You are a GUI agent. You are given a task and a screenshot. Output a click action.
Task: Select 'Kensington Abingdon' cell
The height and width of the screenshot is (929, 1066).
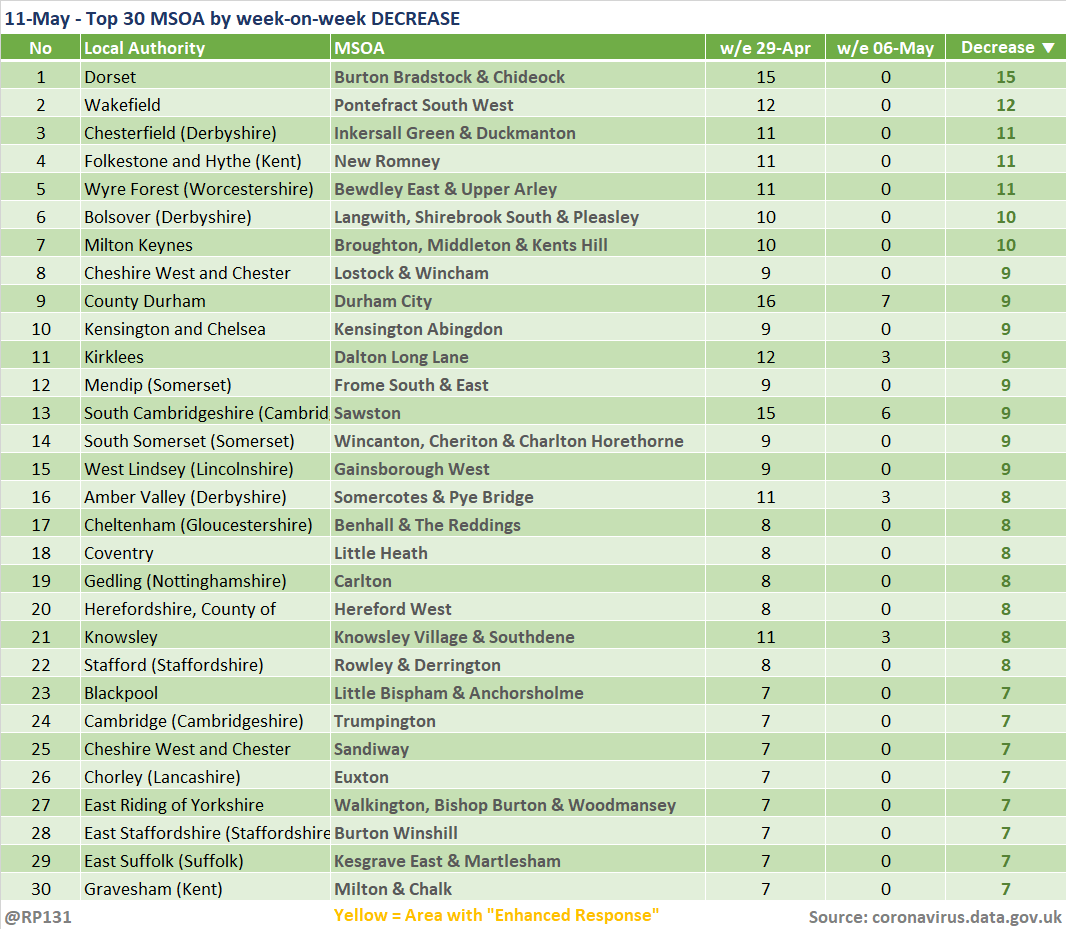click(517, 329)
